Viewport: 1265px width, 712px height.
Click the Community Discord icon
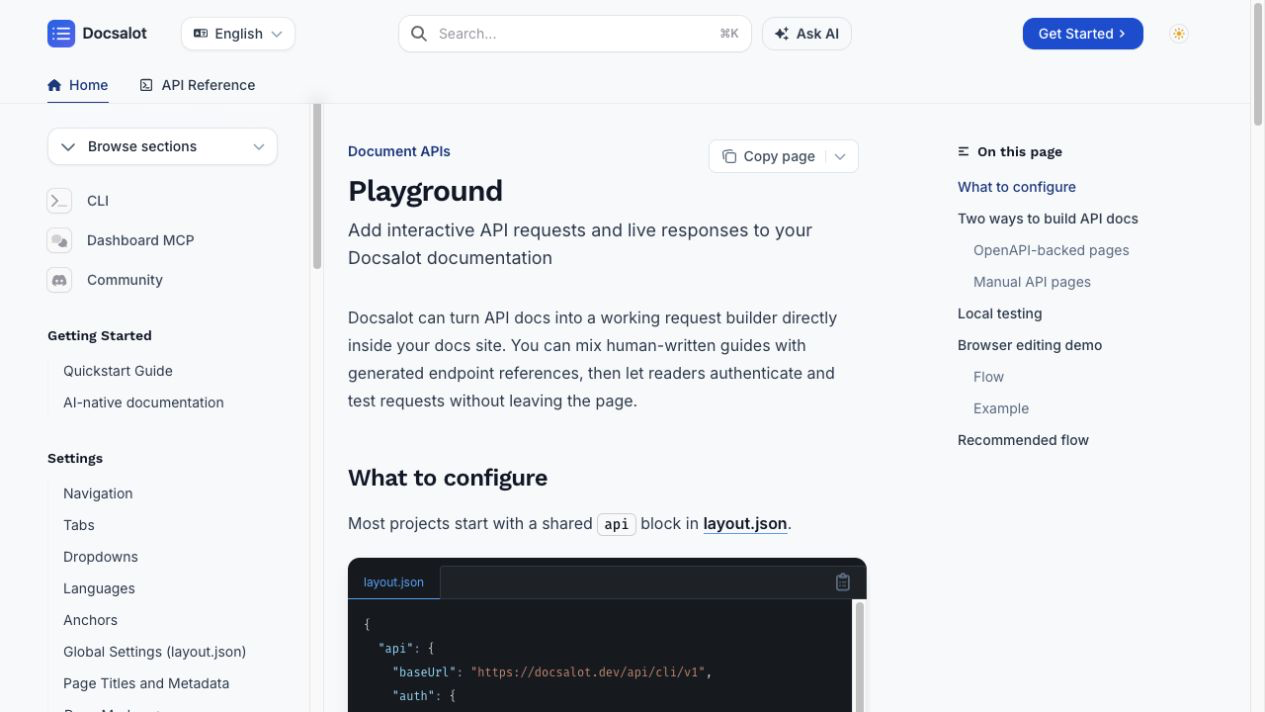[x=59, y=280]
